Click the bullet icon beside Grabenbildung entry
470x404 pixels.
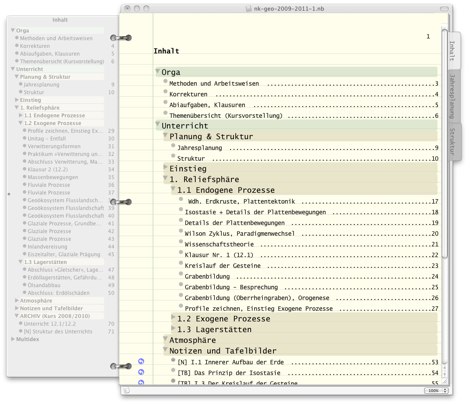[x=181, y=274]
